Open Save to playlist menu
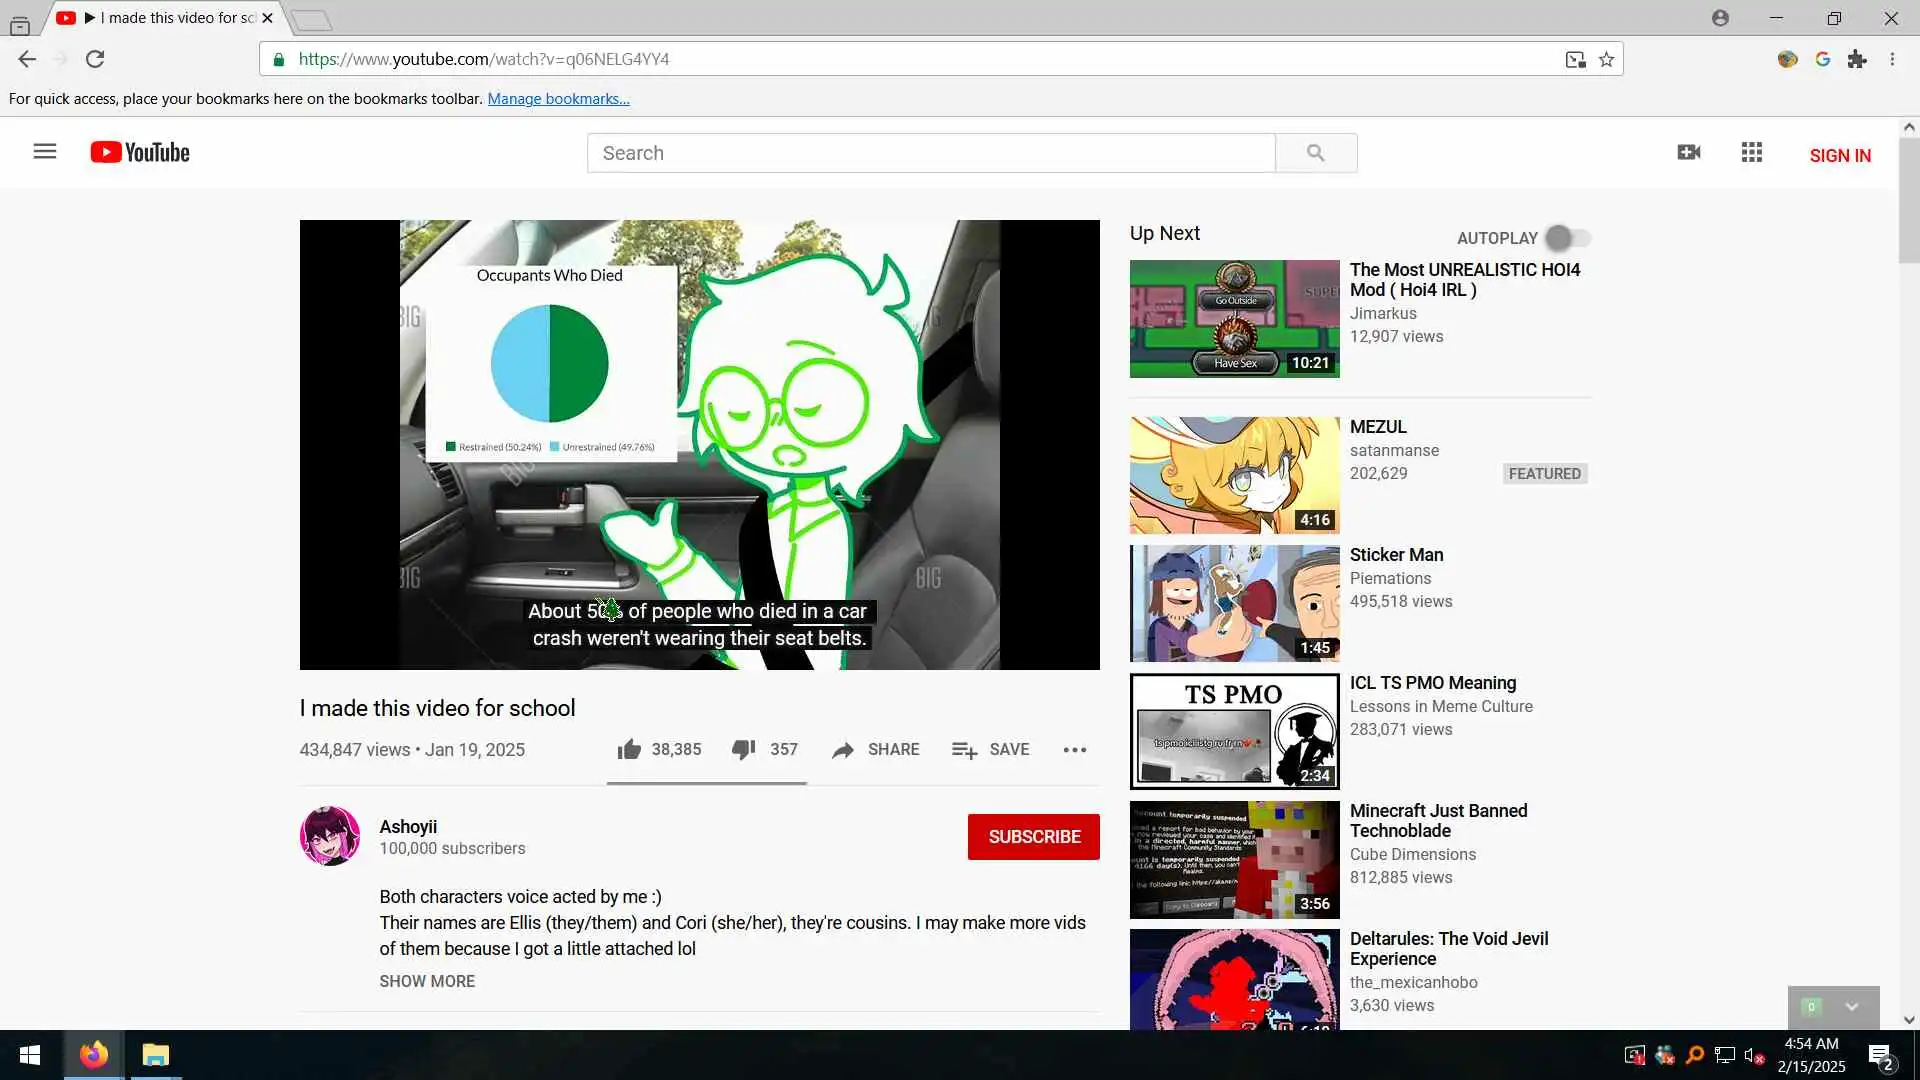The width and height of the screenshot is (1920, 1080). coord(990,750)
